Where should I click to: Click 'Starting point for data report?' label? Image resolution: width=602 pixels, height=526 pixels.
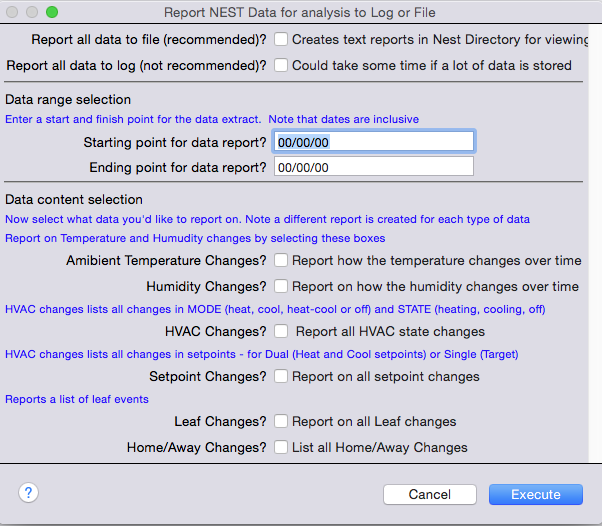pos(175,142)
